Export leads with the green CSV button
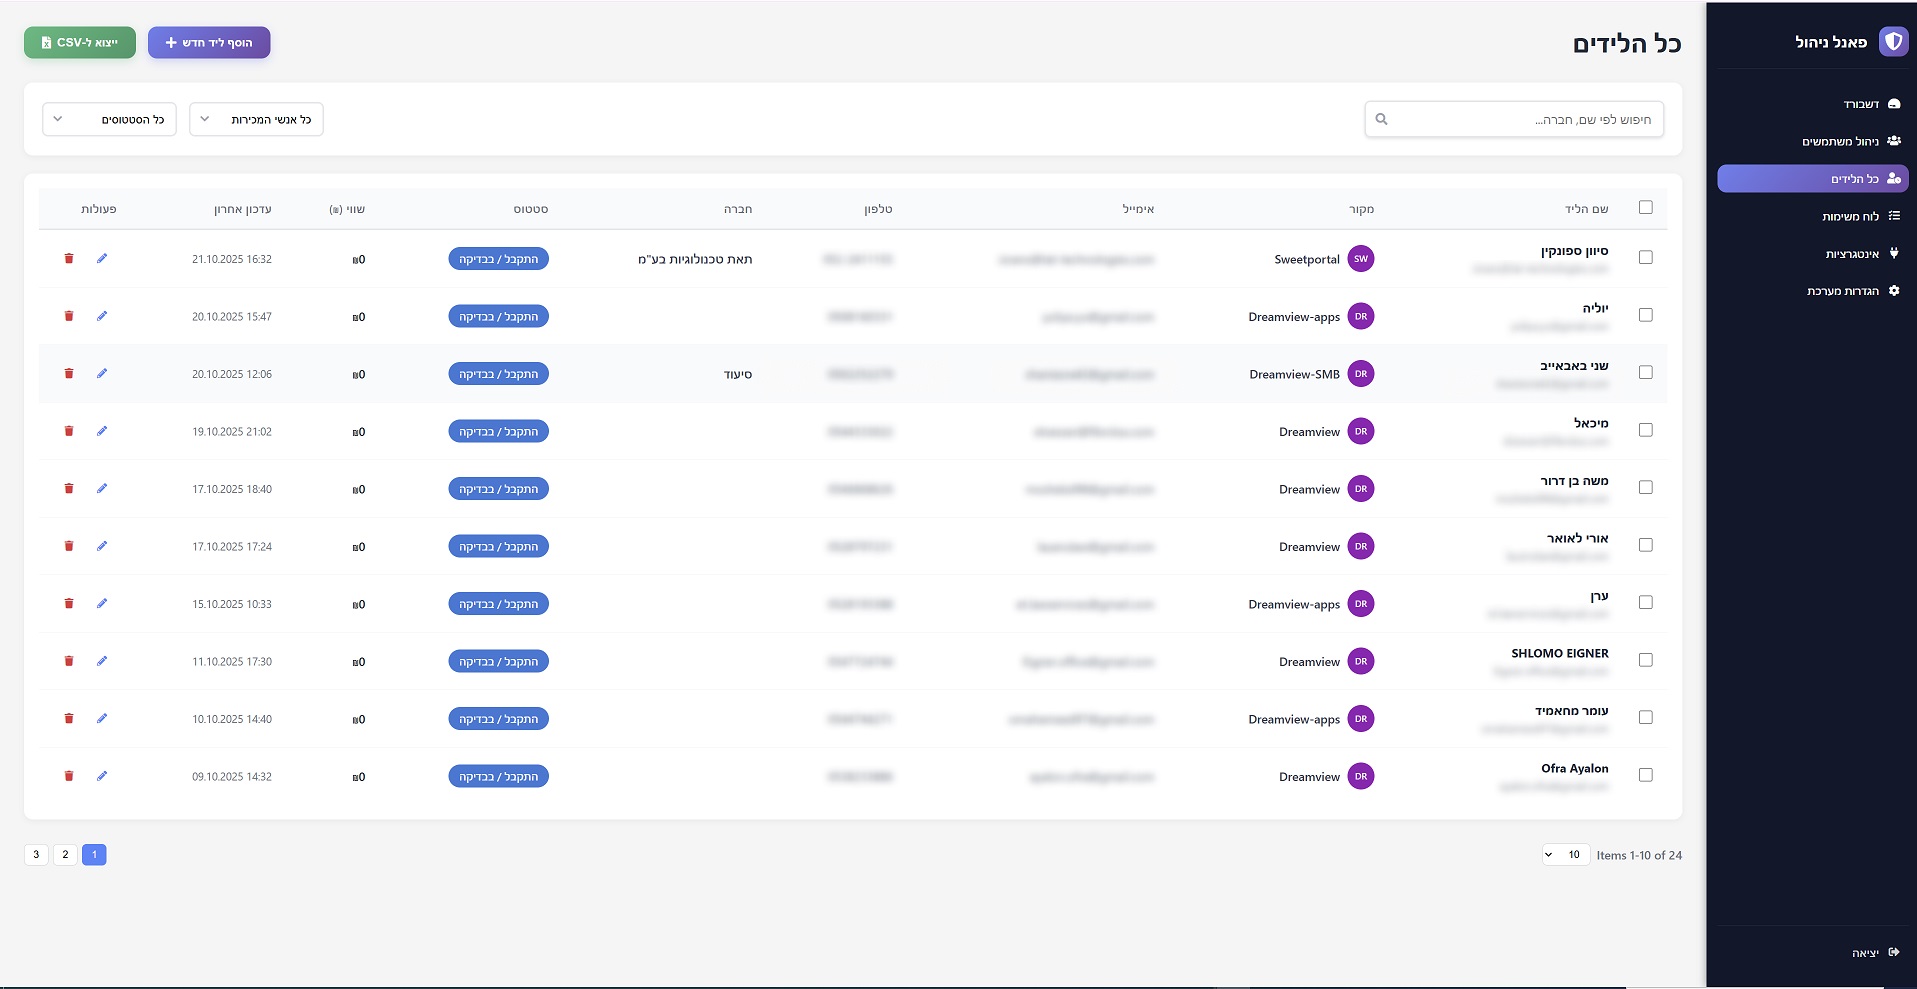 (80, 43)
